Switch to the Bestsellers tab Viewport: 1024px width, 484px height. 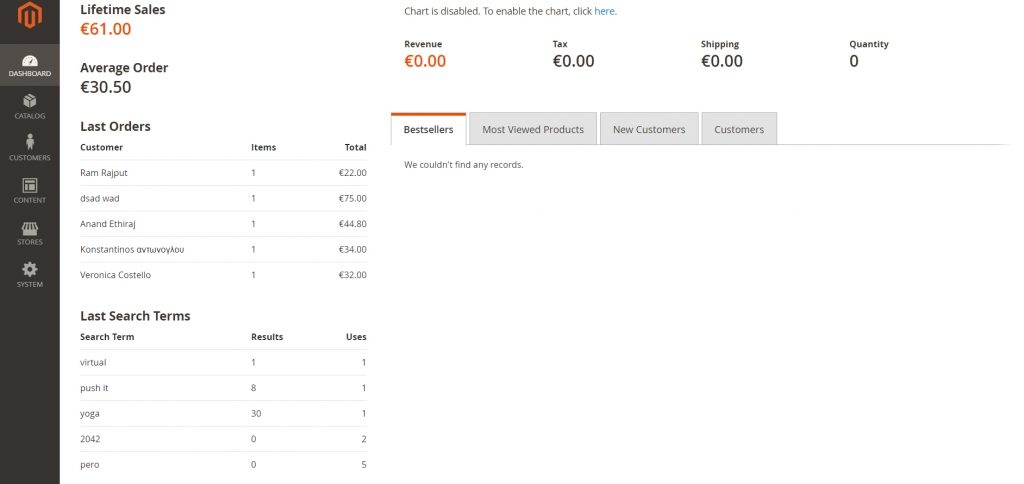click(x=428, y=129)
